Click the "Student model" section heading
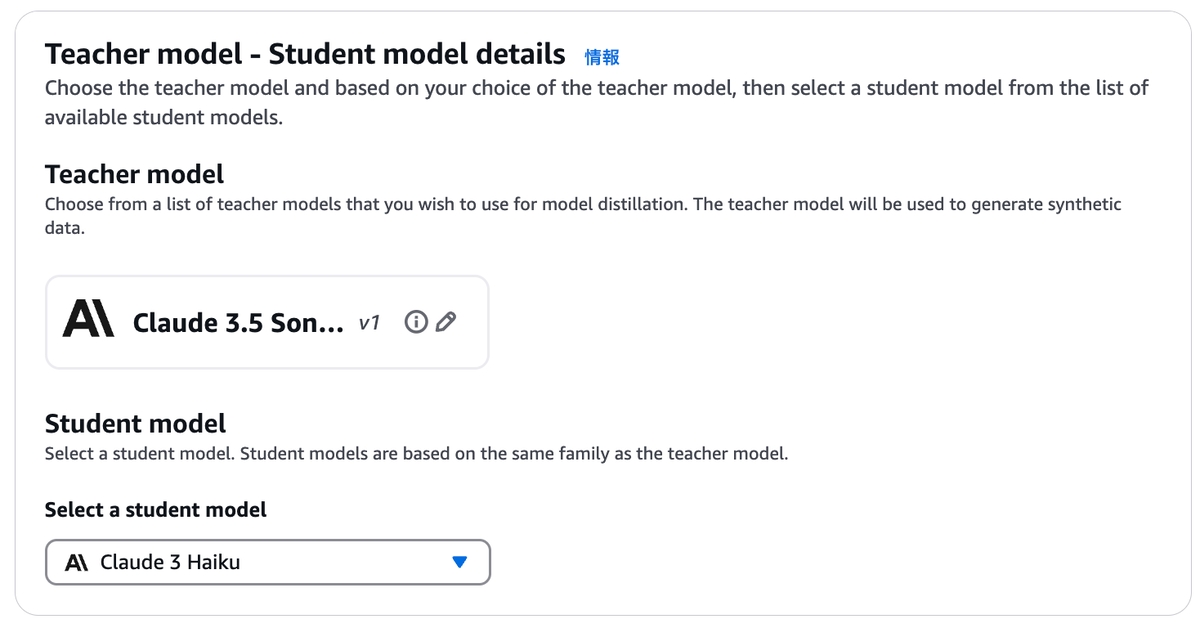 tap(135, 423)
